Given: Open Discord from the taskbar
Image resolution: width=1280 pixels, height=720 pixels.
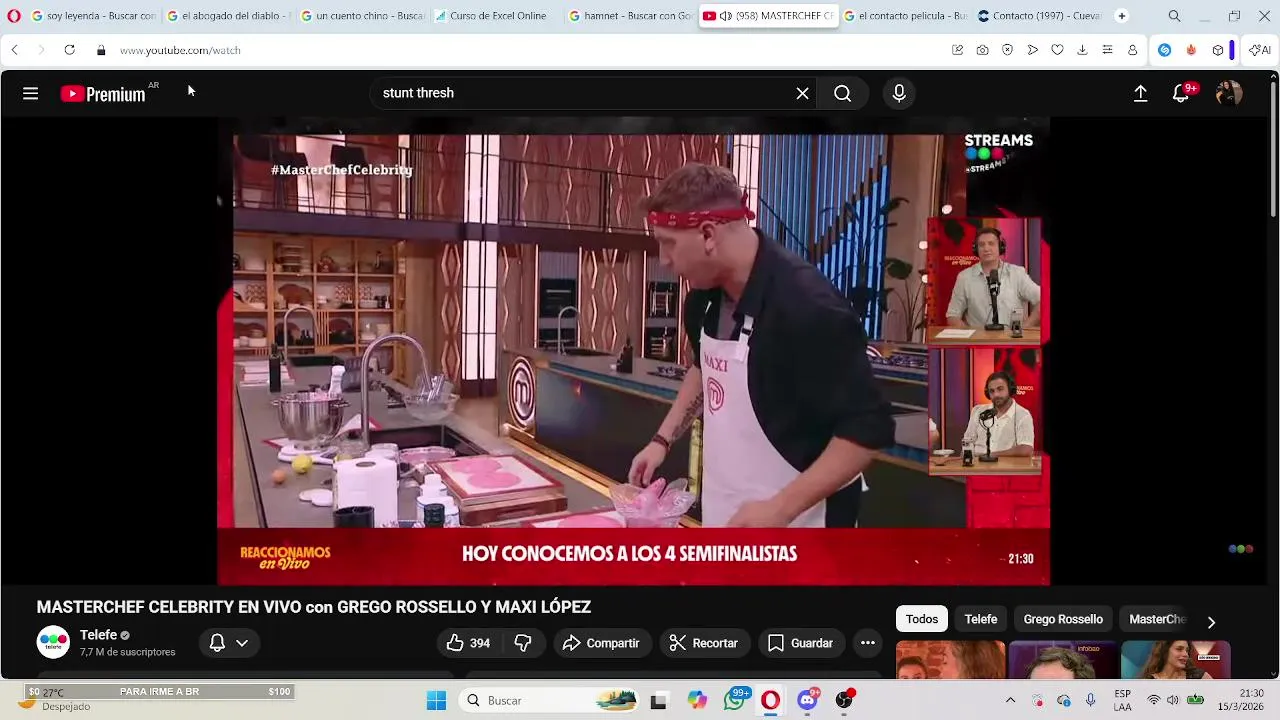Looking at the screenshot, I should tap(807, 700).
